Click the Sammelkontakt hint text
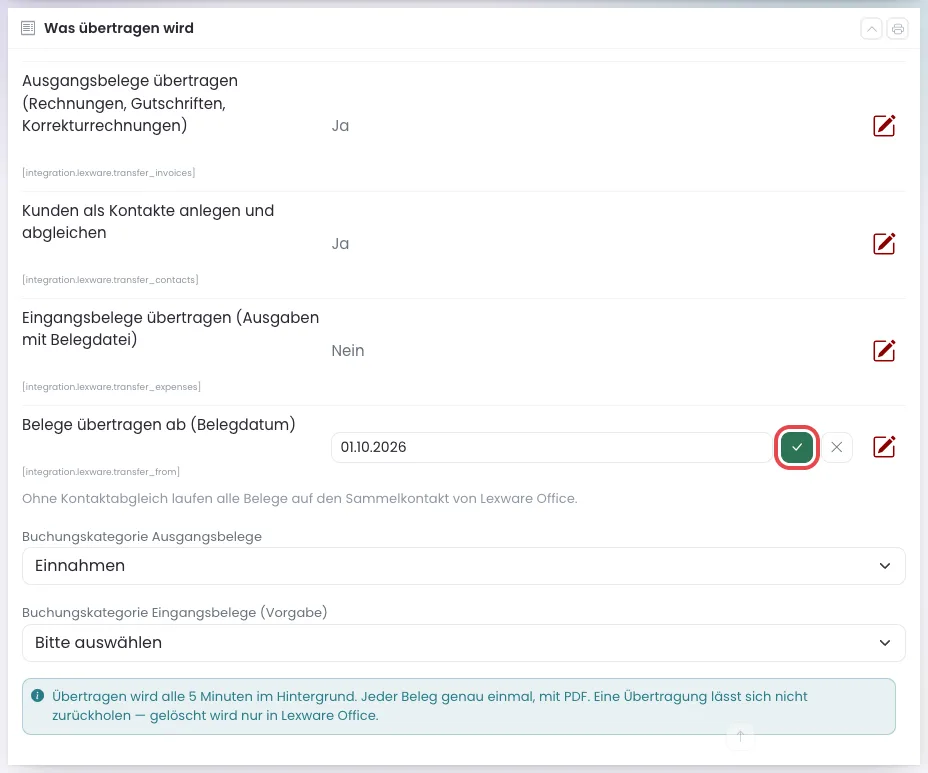928x773 pixels. tap(299, 498)
